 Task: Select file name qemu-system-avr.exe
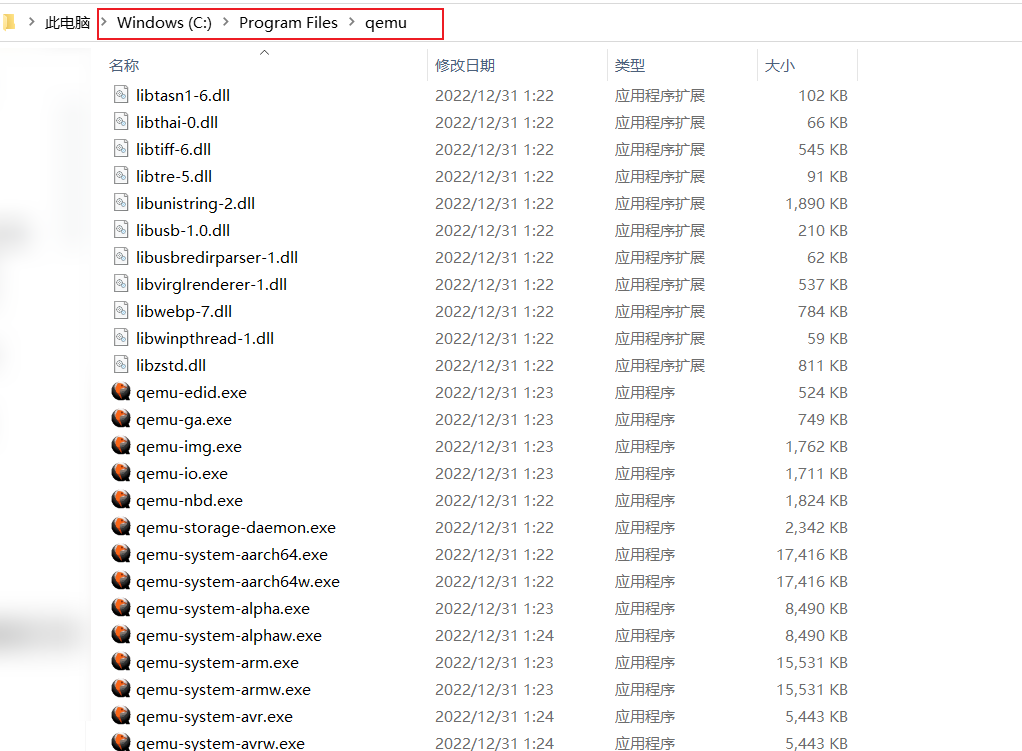pos(214,717)
